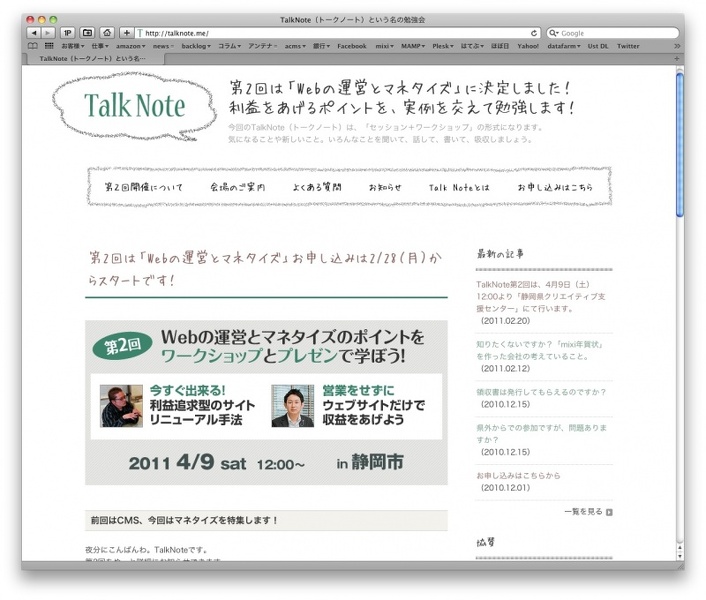
Task: Click the Home icon in toolbar
Action: (107, 33)
